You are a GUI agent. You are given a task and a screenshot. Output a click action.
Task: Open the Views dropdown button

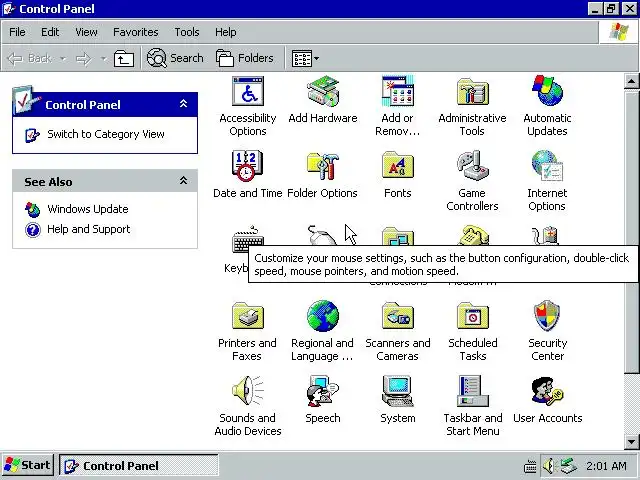coord(305,58)
